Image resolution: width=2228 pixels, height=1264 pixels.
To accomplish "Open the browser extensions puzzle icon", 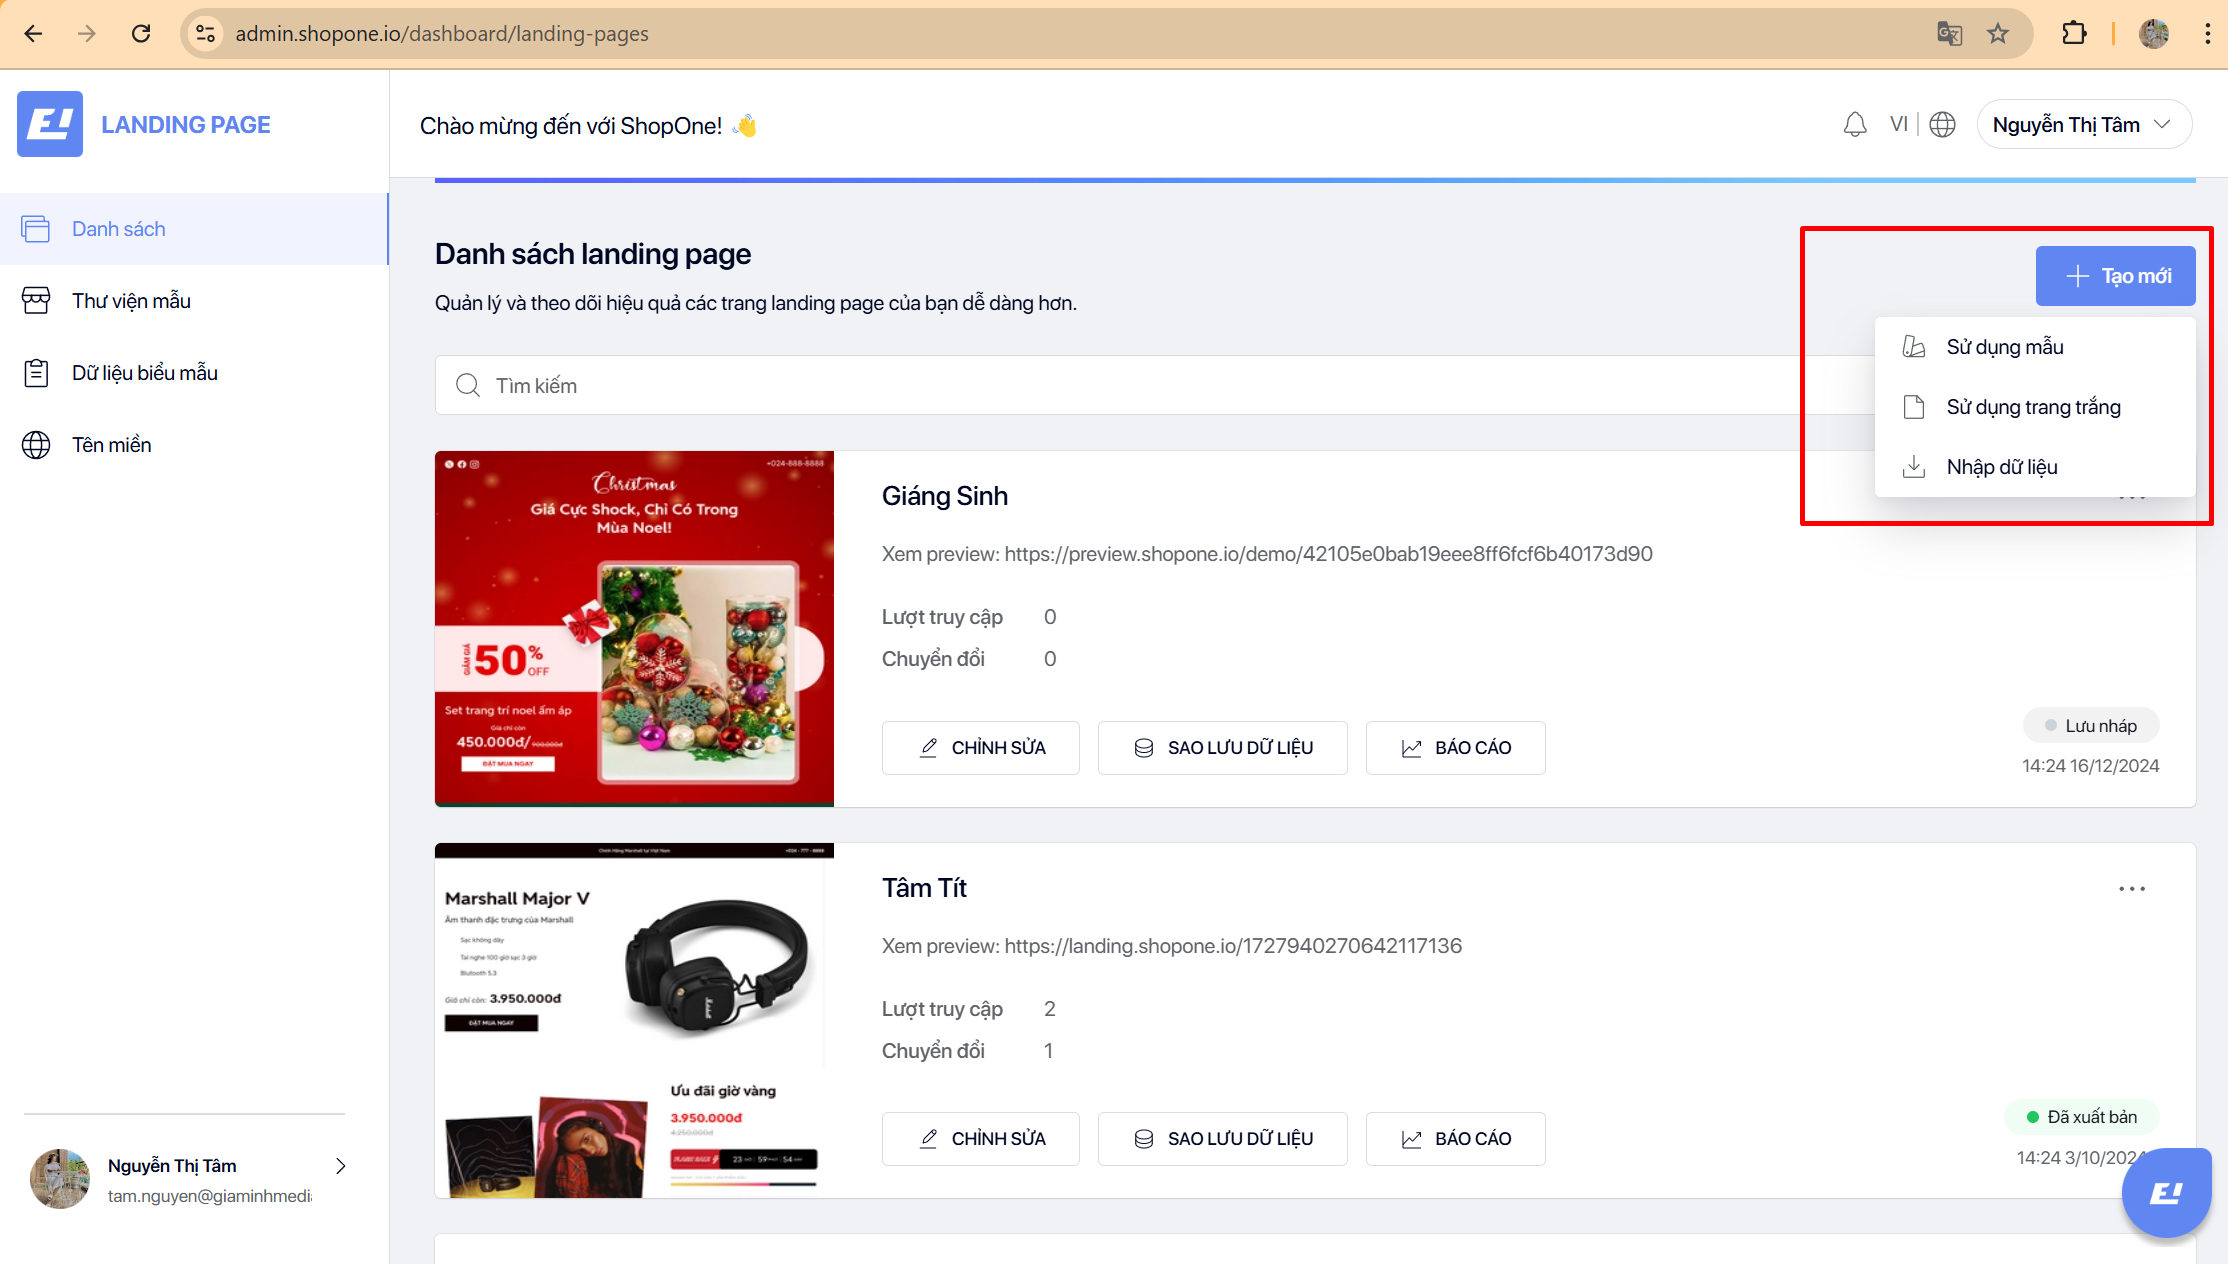I will click(x=2074, y=34).
